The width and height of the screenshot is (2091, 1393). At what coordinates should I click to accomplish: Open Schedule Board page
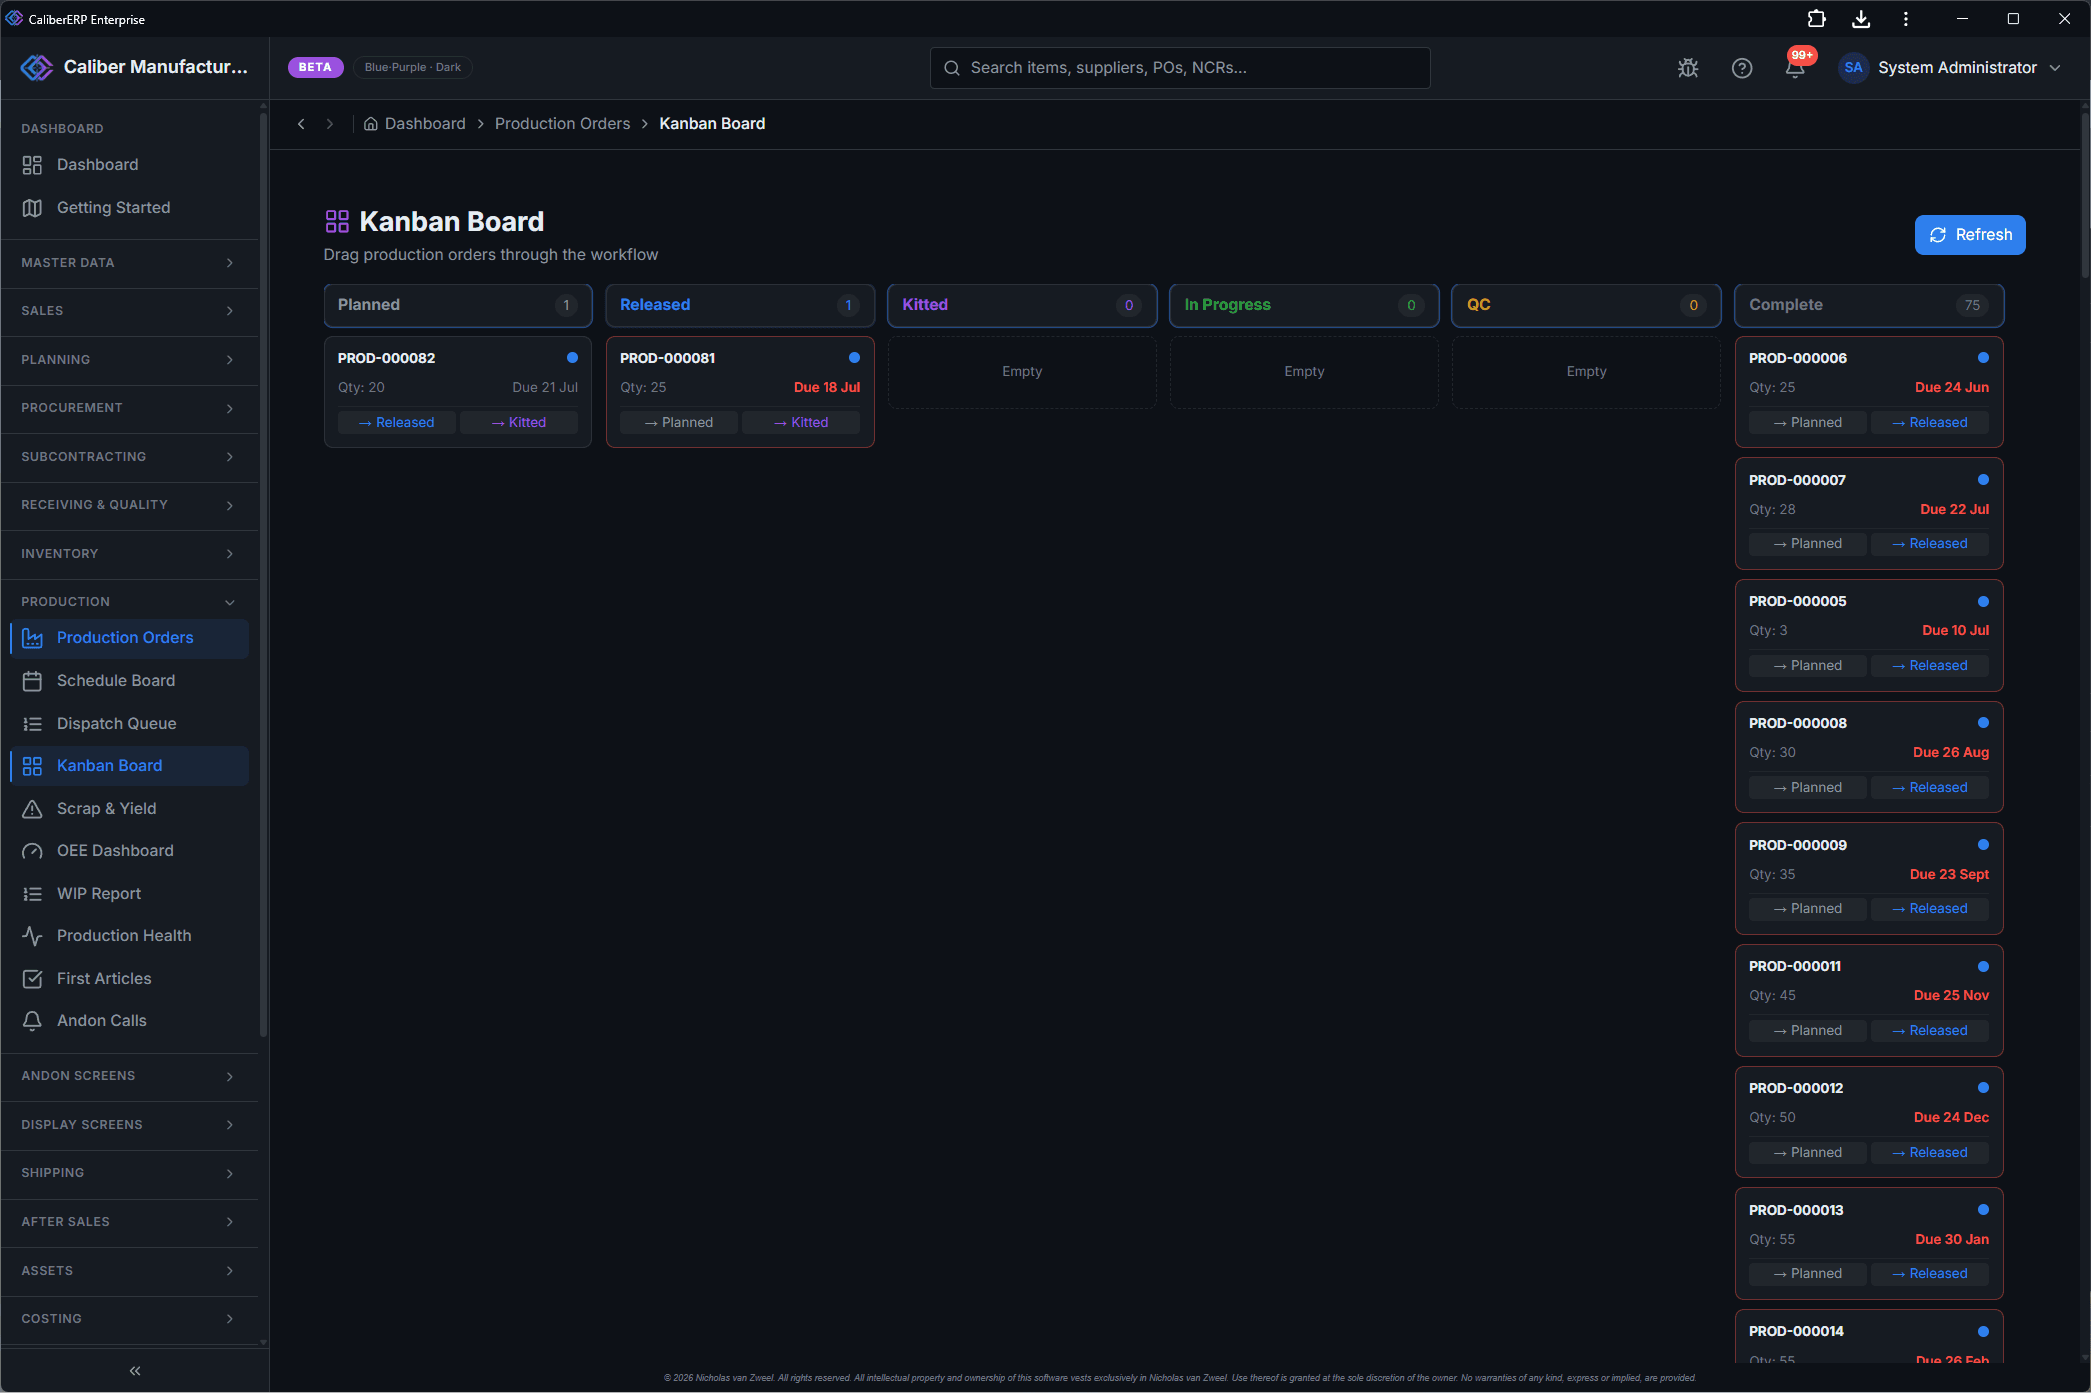(x=129, y=681)
